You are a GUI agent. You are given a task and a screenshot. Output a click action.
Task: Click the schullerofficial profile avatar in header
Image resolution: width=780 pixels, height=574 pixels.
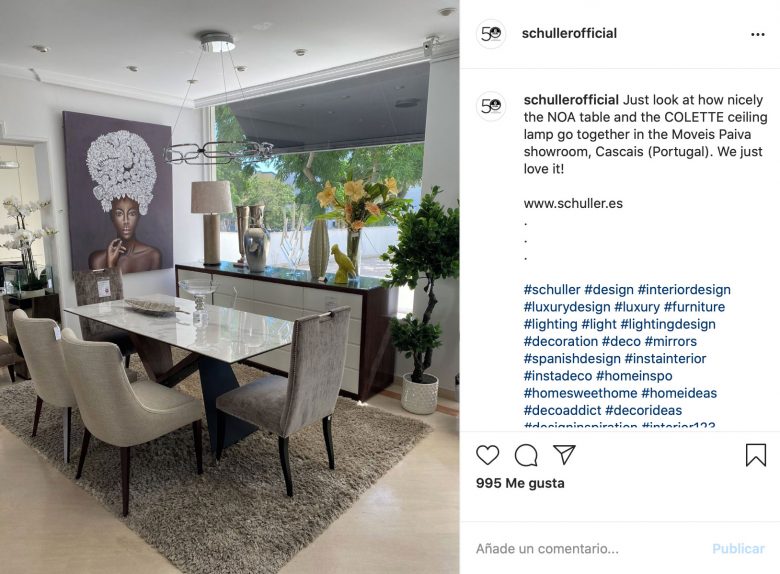click(x=491, y=34)
